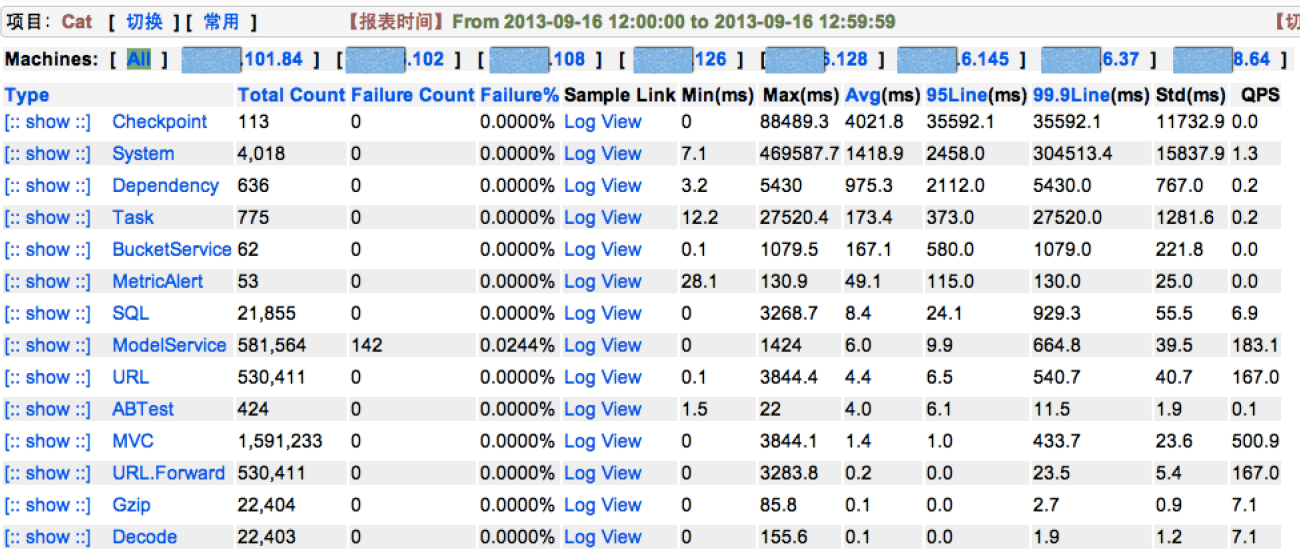
Task: Expand the SQL row show toggle
Action: tap(48, 314)
